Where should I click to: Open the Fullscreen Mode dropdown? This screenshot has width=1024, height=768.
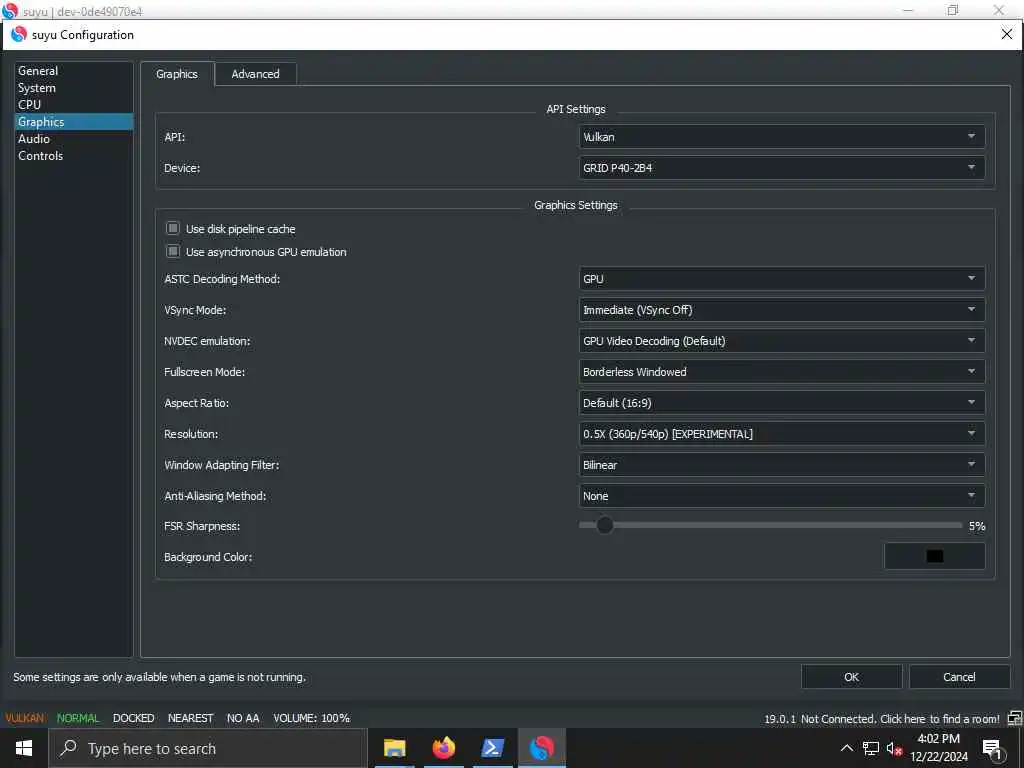pyautogui.click(x=782, y=372)
